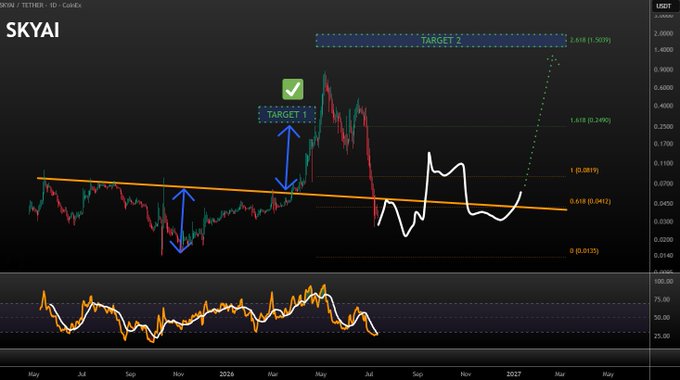Screen dimensions: 680x380
Task: Select the TARGET 2 zone box
Action: pyautogui.click(x=441, y=40)
